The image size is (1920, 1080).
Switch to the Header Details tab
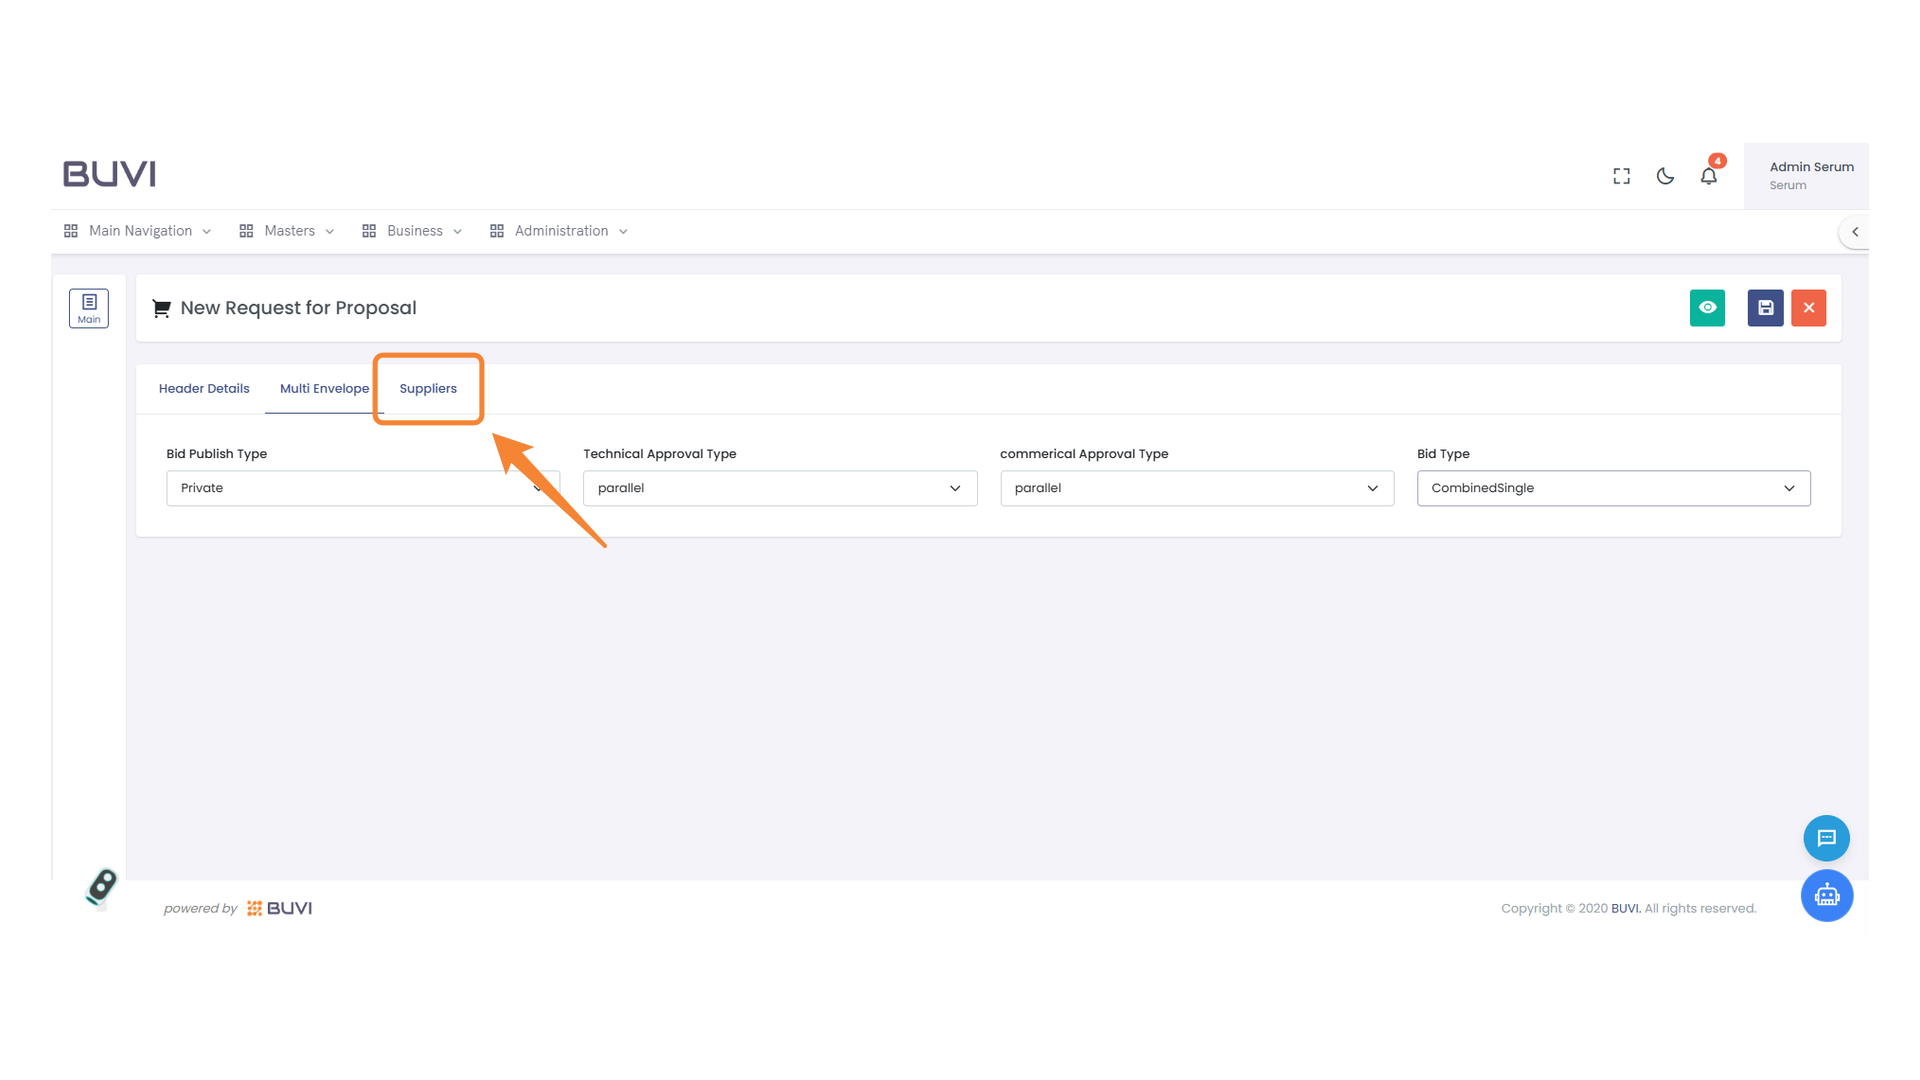point(204,388)
